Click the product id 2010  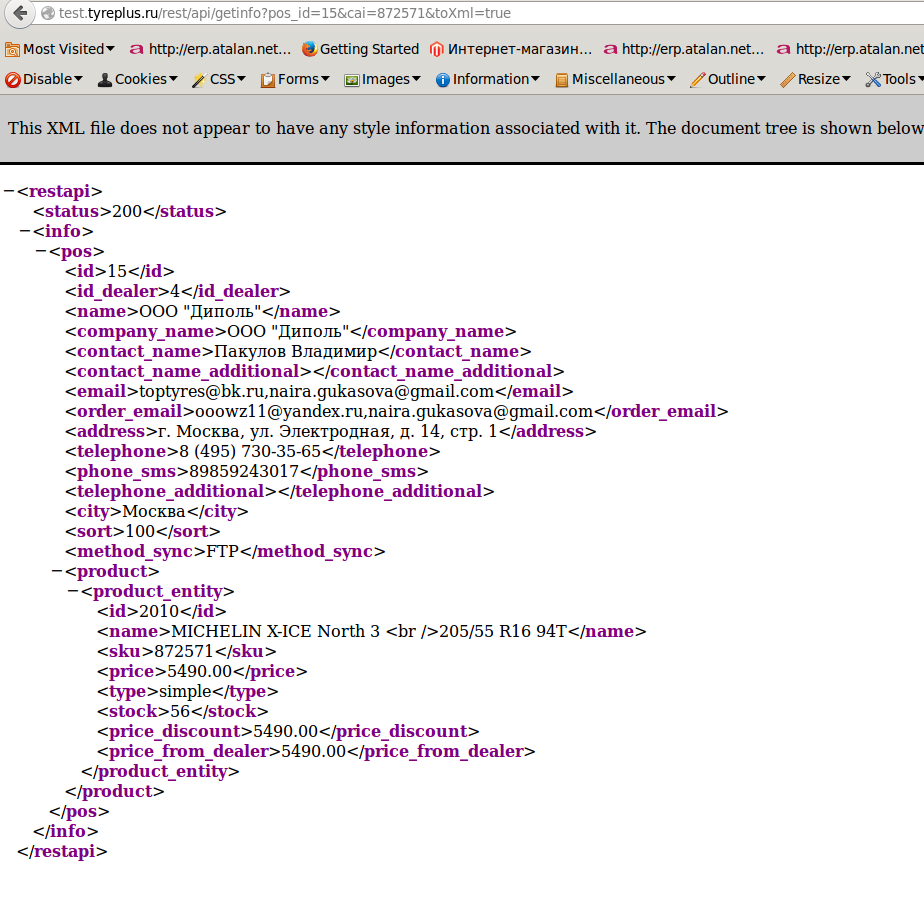click(x=159, y=611)
